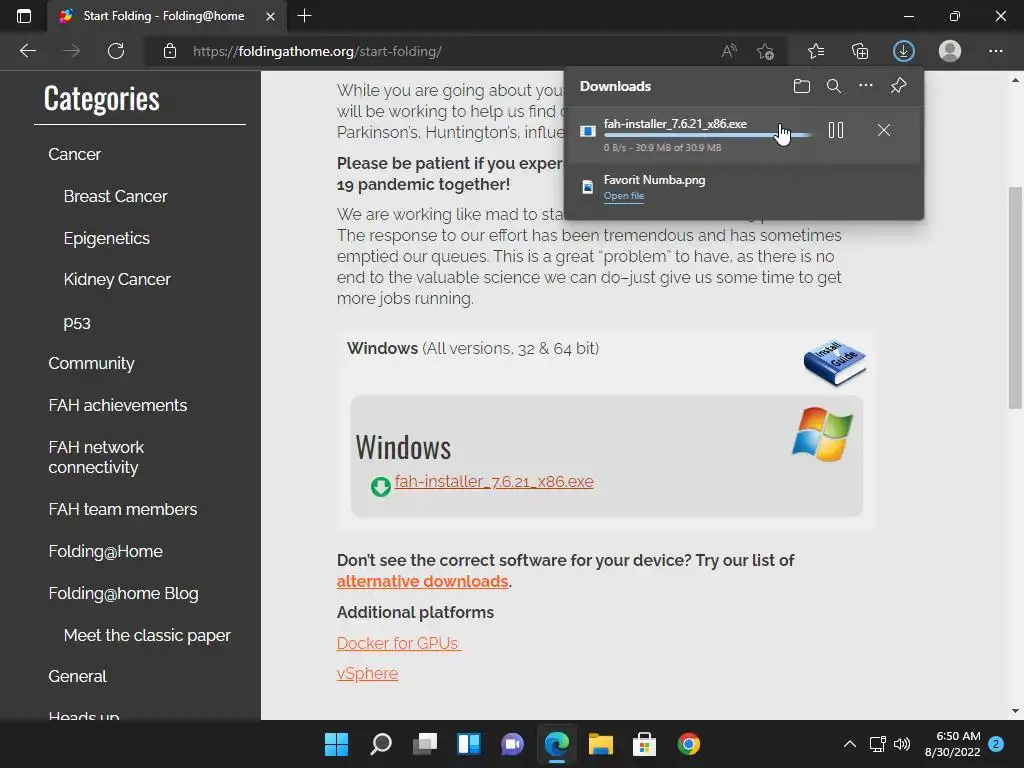Open Folding@home Blog category
The width and height of the screenshot is (1024, 768).
pyautogui.click(x=123, y=593)
